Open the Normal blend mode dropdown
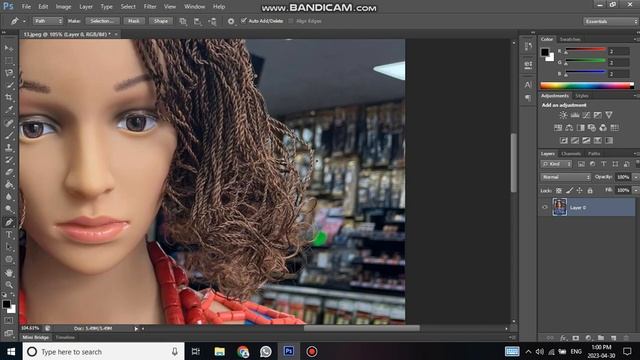This screenshot has width=640, height=360. click(566, 177)
